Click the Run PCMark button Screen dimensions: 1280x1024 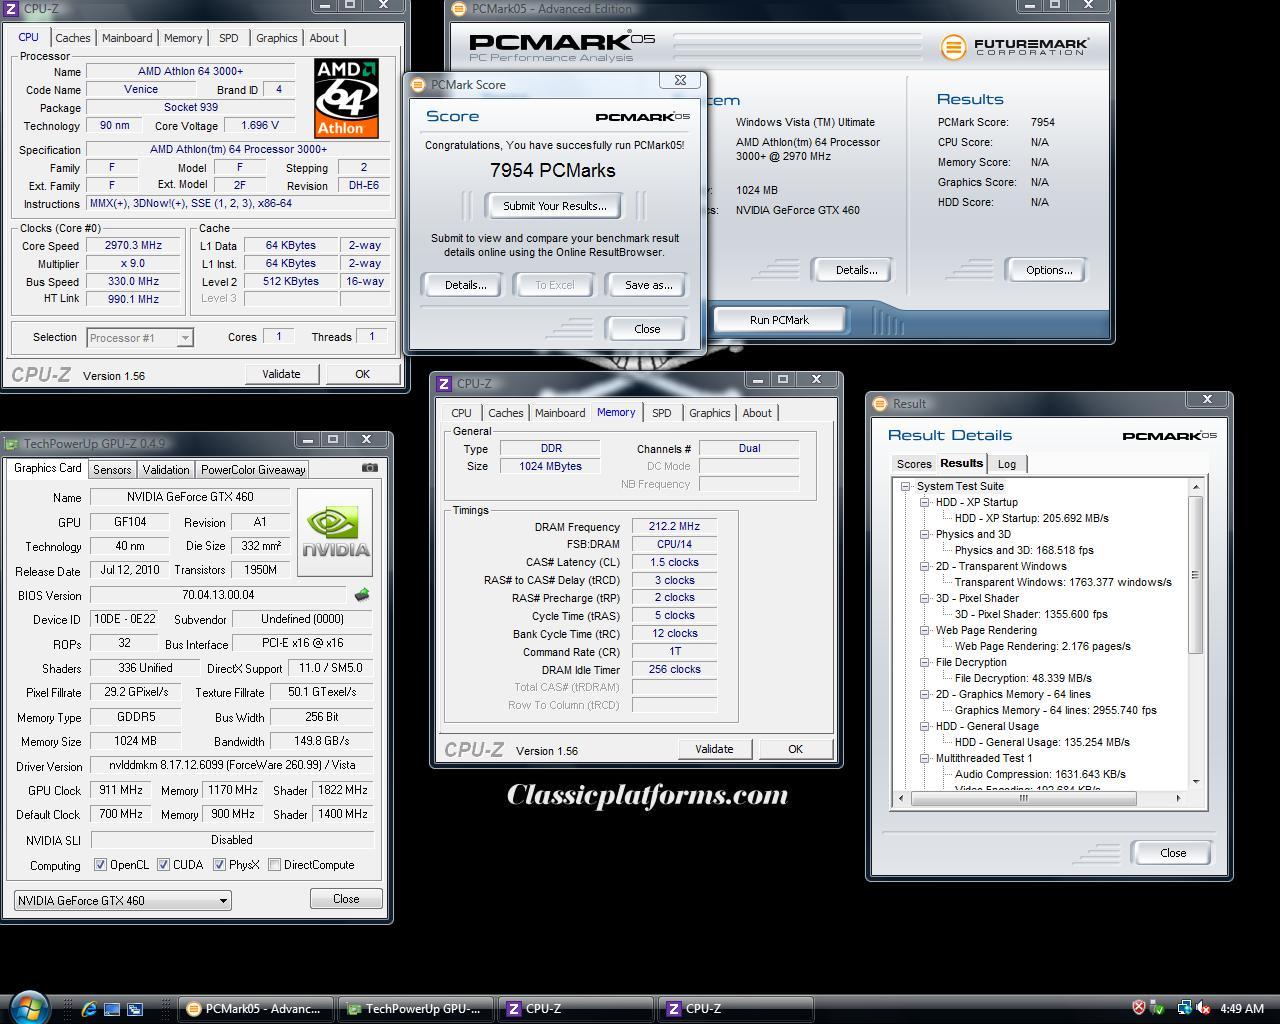pyautogui.click(x=779, y=320)
